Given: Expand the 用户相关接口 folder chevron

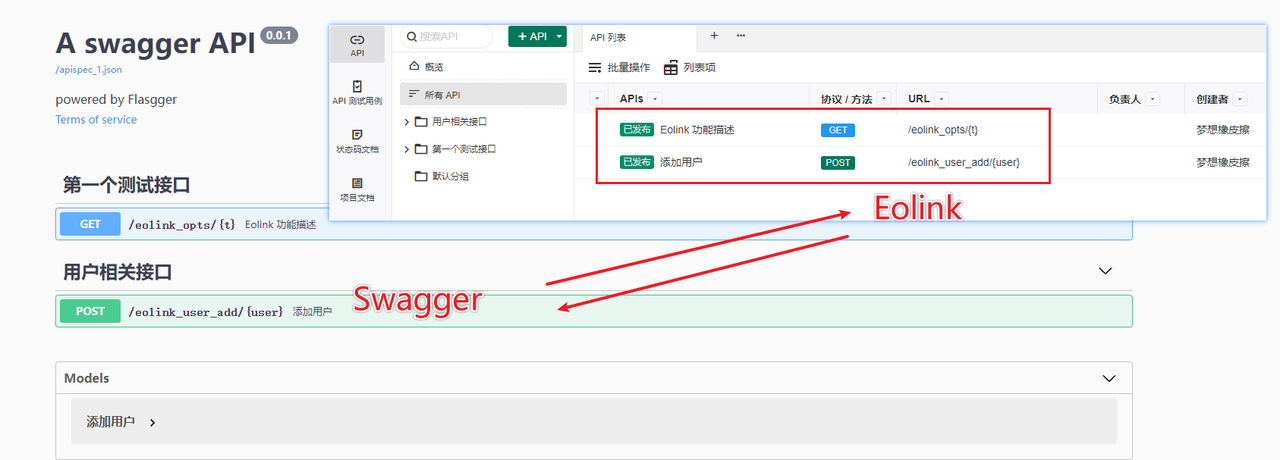Looking at the screenshot, I should 406,122.
